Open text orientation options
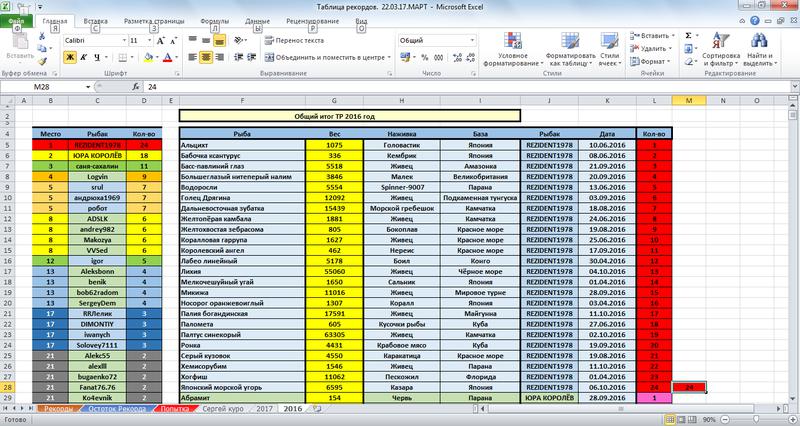 [240, 40]
